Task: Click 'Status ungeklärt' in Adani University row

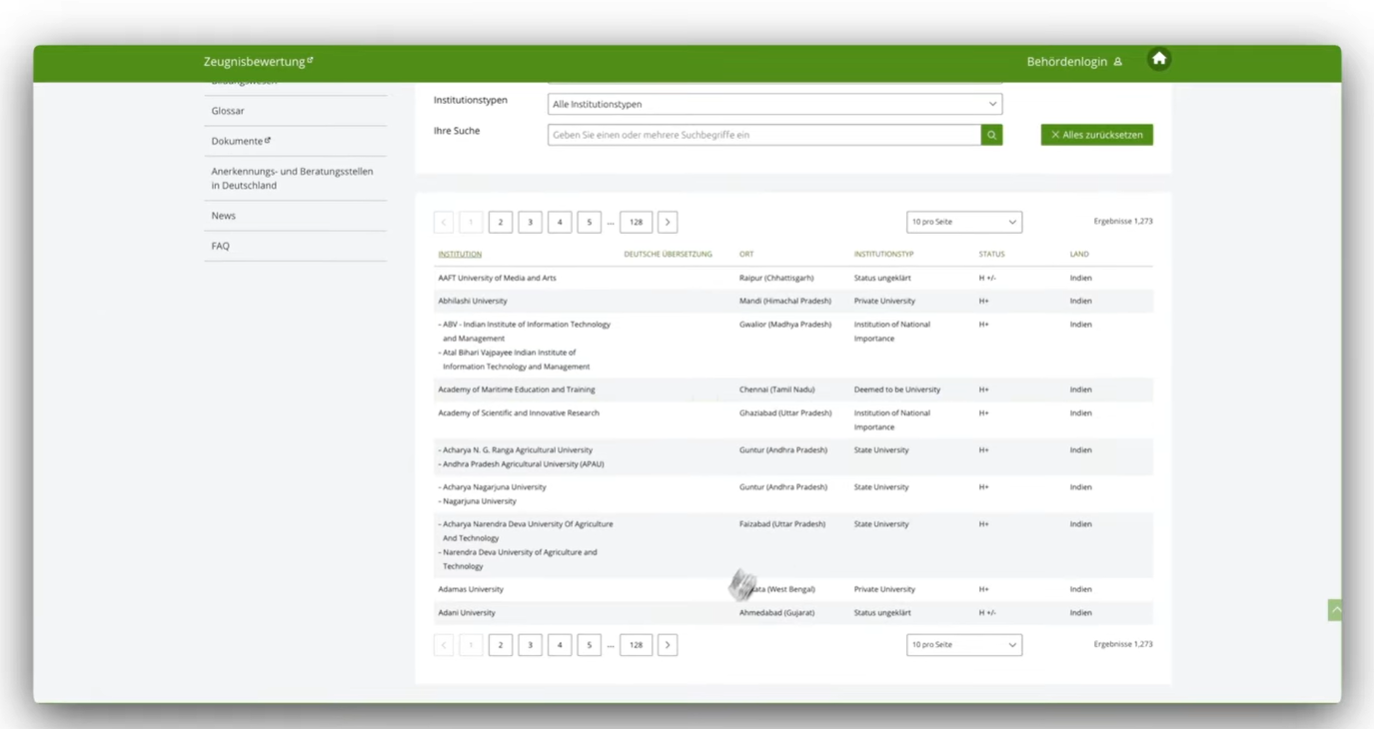Action: (x=882, y=613)
